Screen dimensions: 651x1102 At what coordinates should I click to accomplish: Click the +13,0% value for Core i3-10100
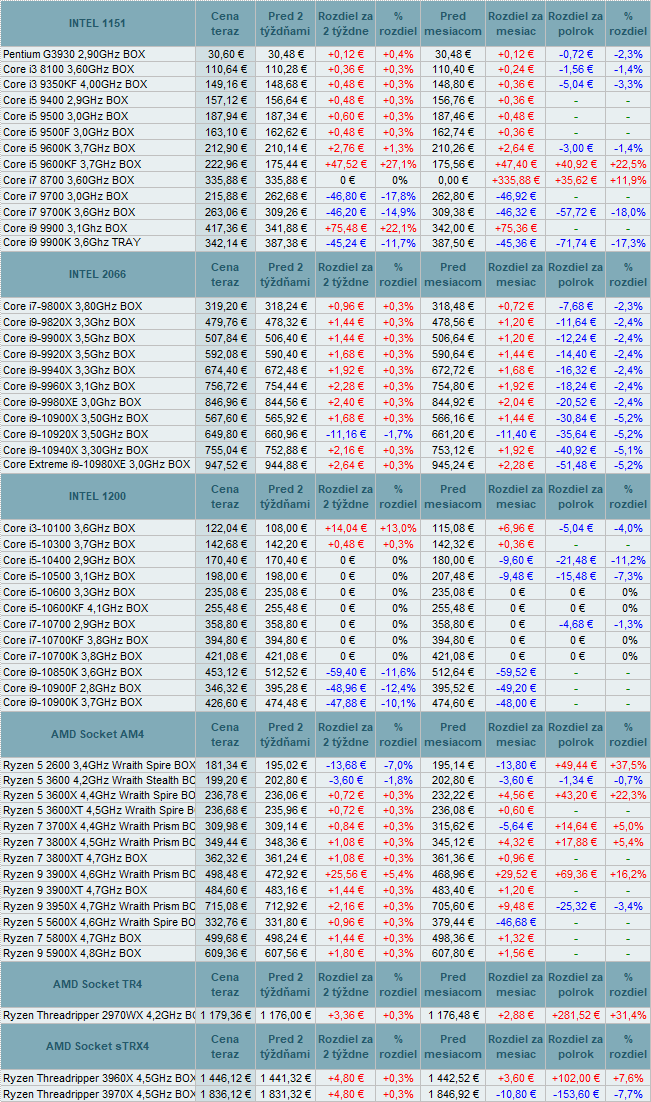(398, 529)
